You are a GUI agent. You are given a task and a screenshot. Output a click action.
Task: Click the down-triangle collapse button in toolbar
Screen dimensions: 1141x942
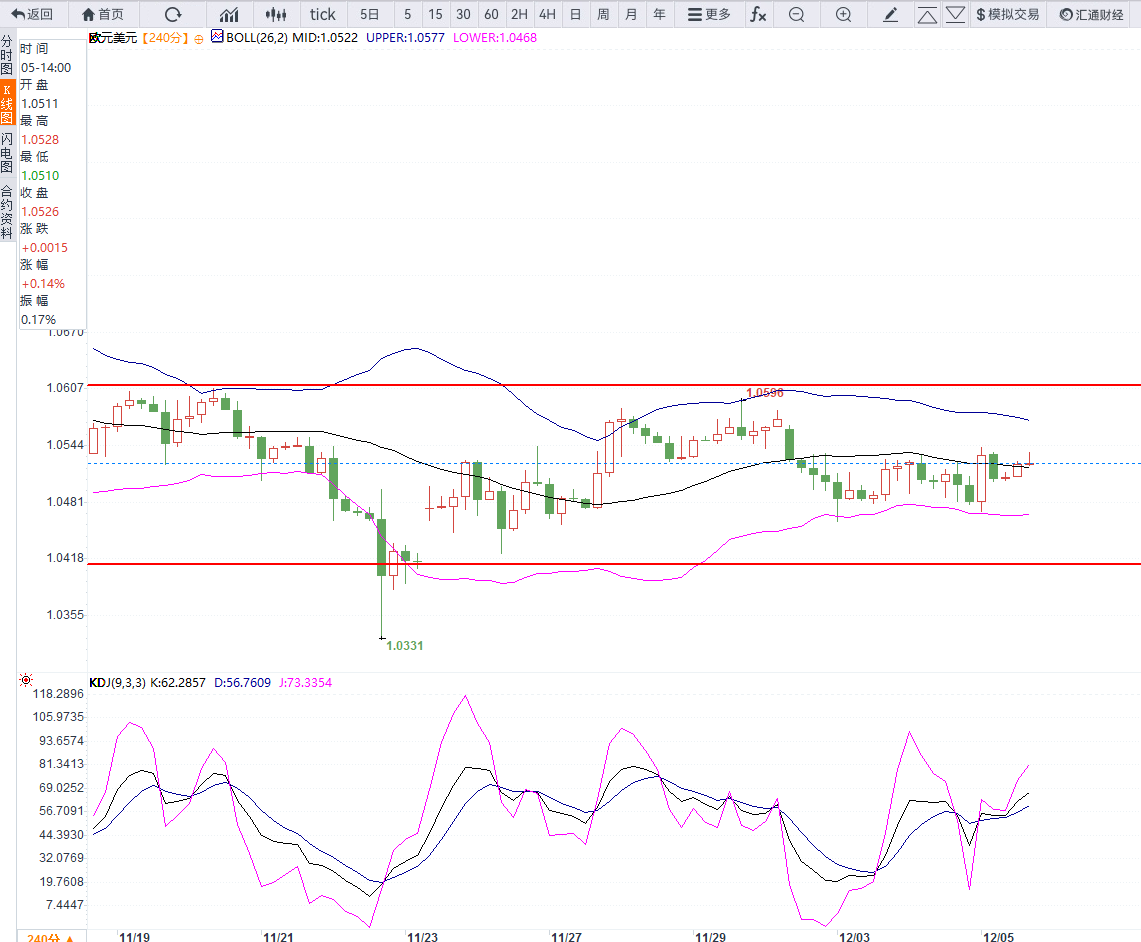pyautogui.click(x=955, y=14)
